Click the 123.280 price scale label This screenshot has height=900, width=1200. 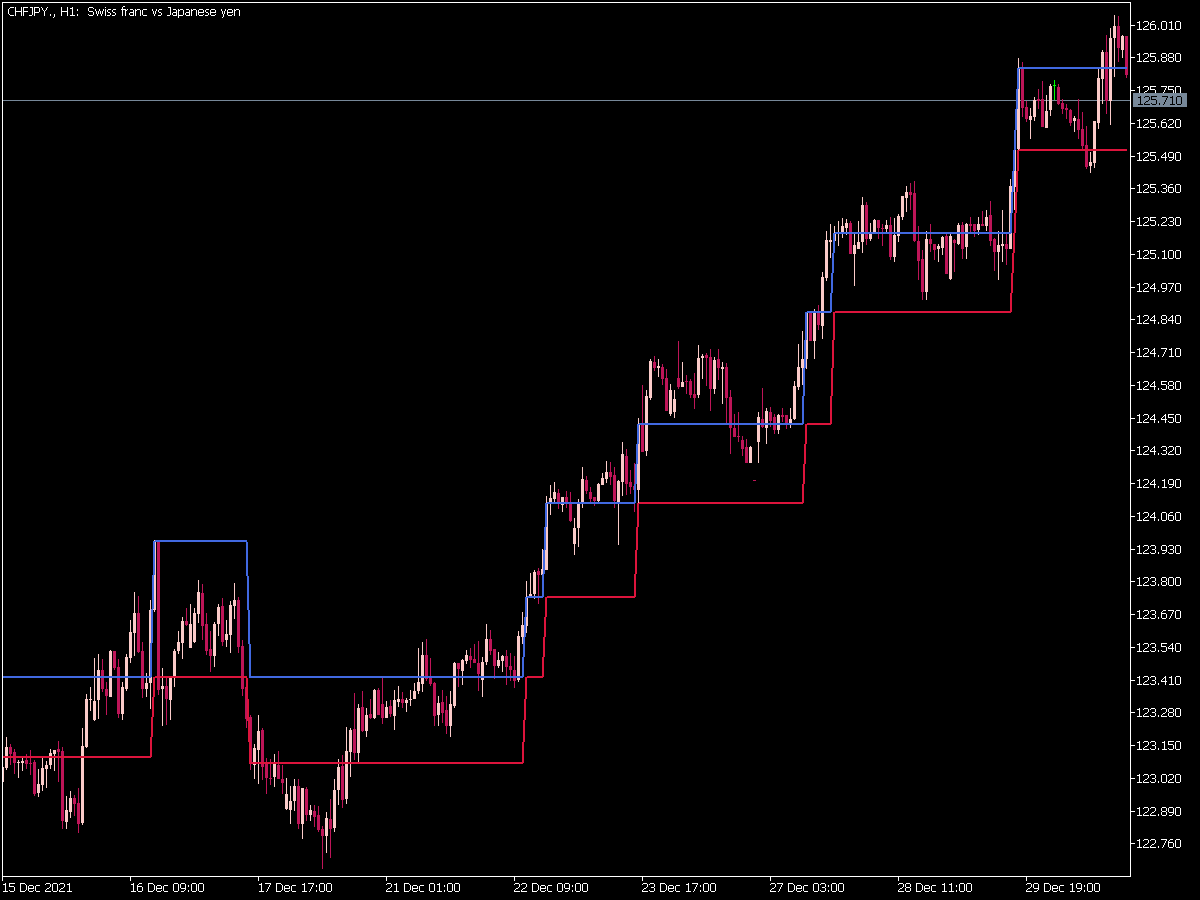(x=1160, y=712)
